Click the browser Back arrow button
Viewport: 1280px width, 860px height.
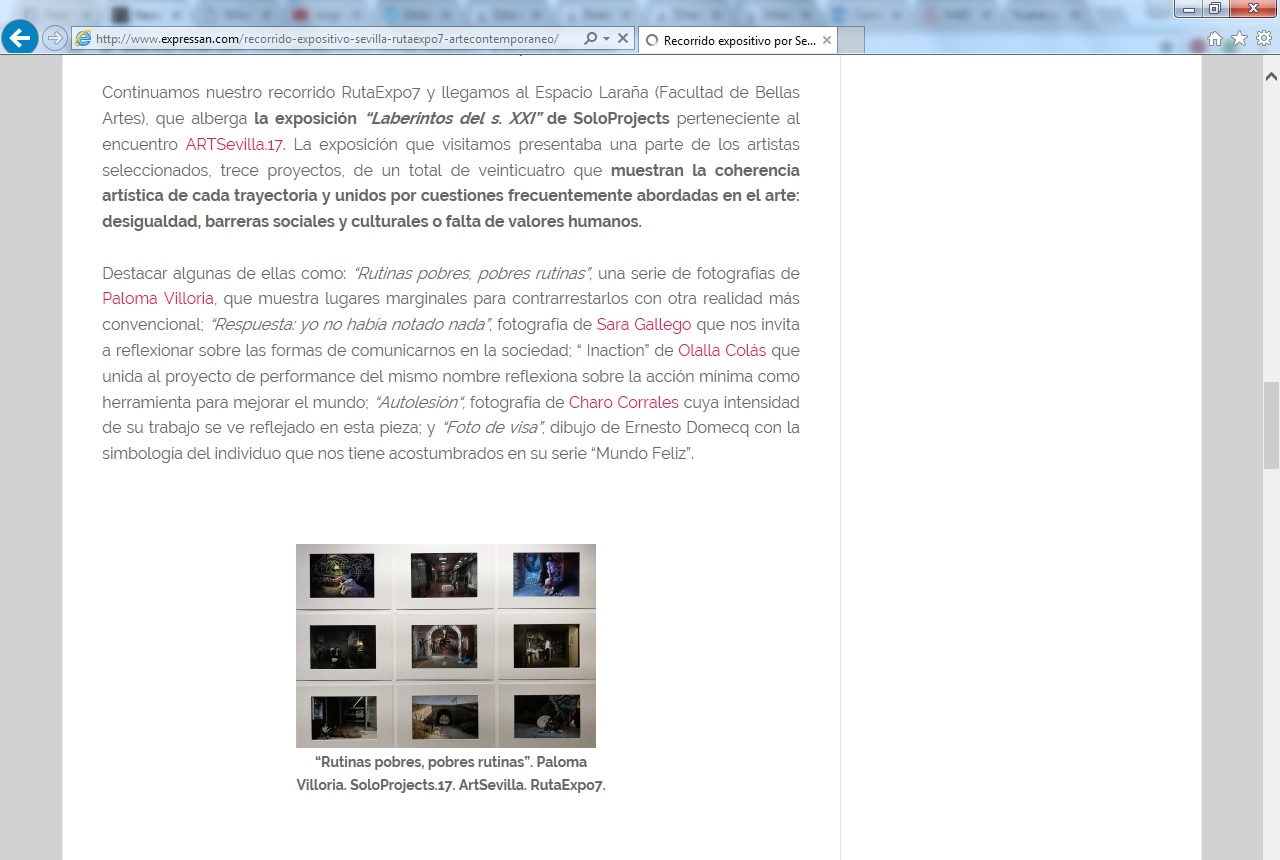(x=19, y=38)
